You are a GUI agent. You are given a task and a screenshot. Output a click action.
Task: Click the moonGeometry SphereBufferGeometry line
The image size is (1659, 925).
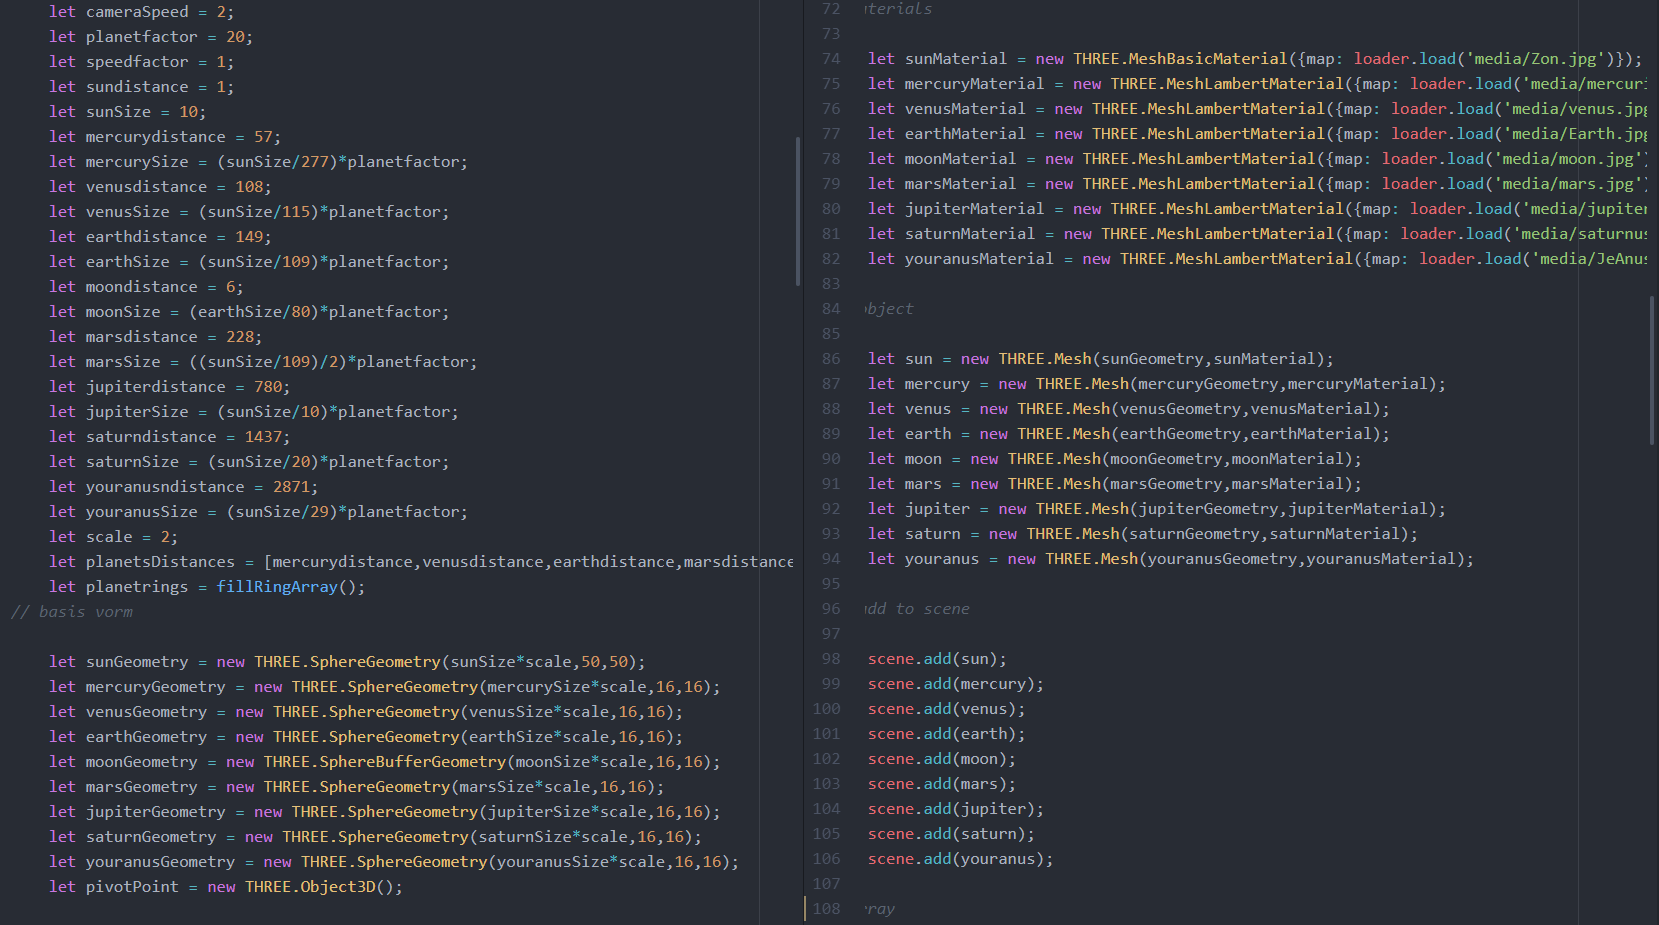pyautogui.click(x=384, y=762)
